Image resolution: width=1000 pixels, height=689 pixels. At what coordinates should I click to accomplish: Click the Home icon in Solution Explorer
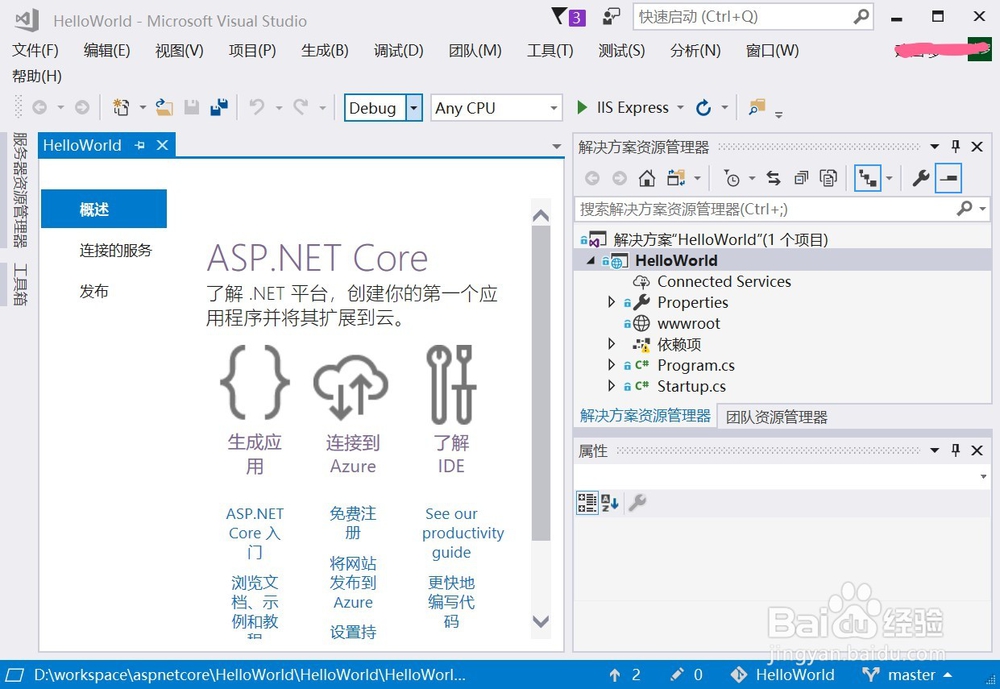coord(647,177)
